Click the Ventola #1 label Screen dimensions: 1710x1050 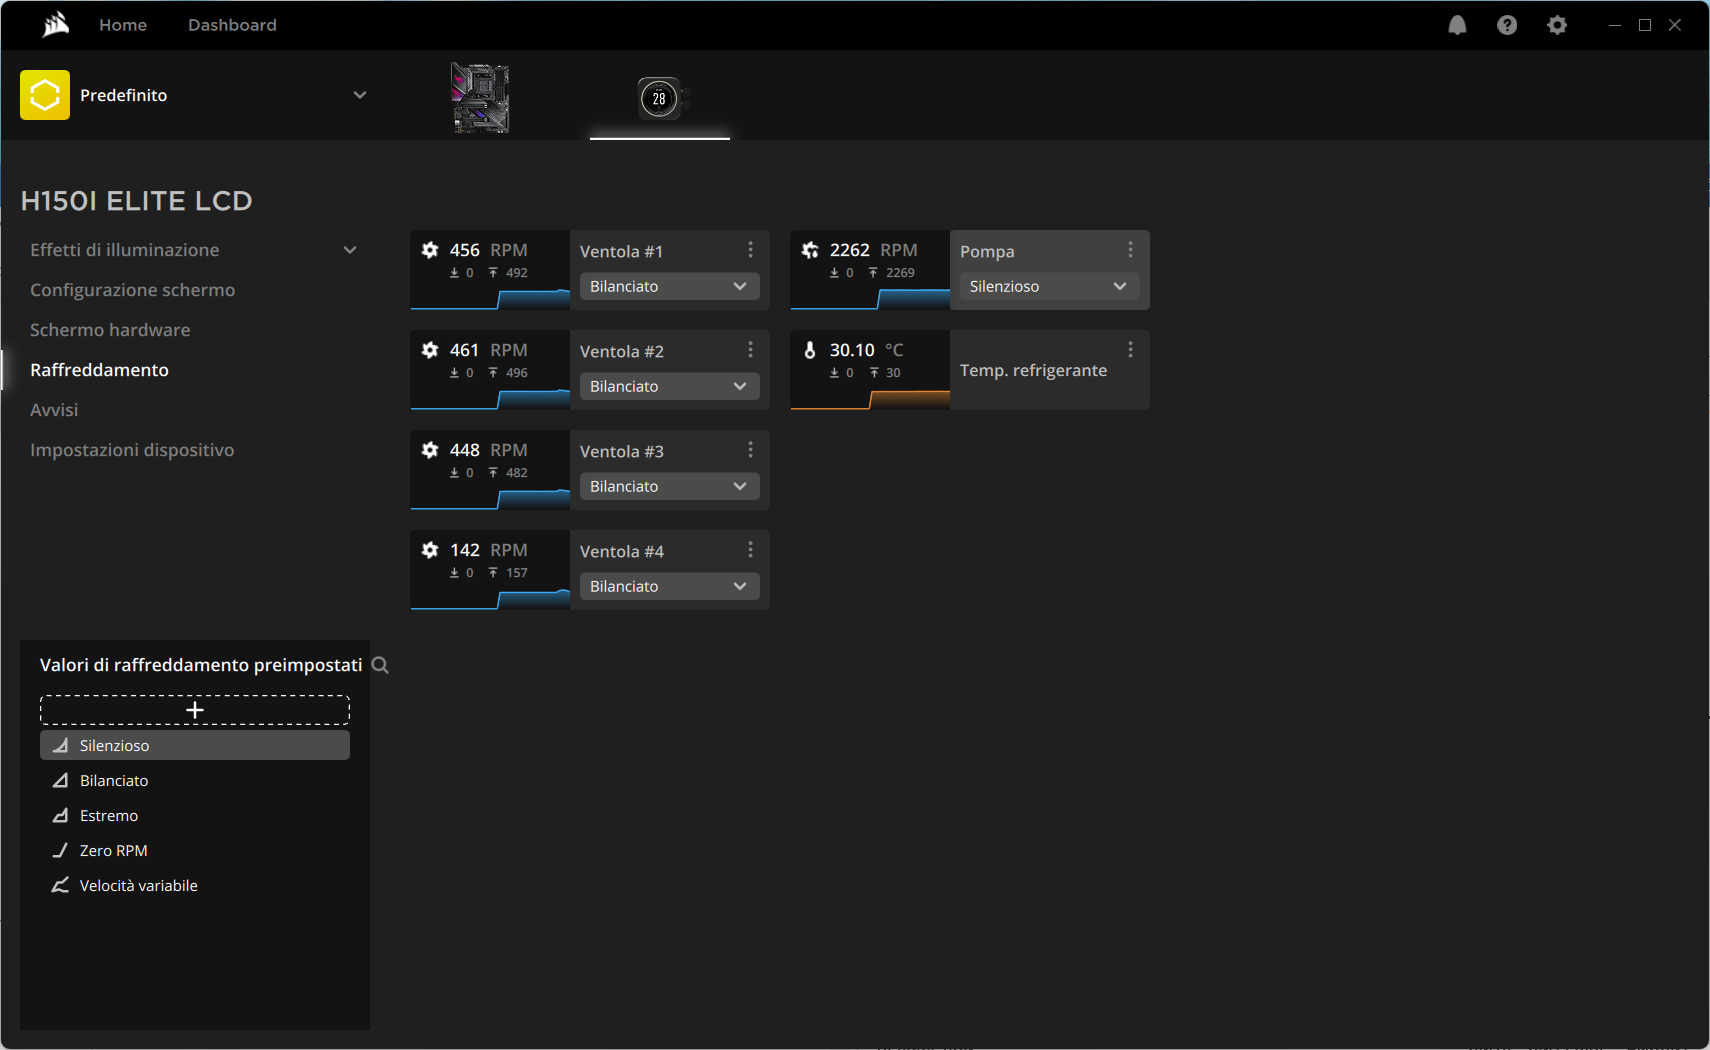(621, 251)
